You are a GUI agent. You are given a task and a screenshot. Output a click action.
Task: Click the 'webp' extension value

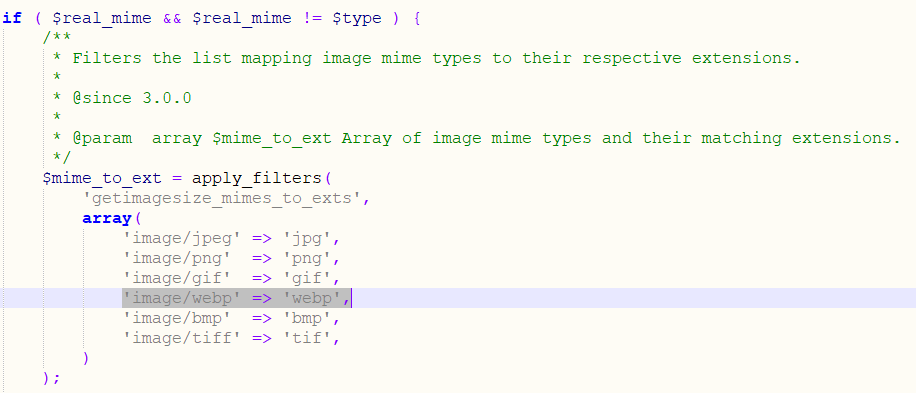coord(312,298)
